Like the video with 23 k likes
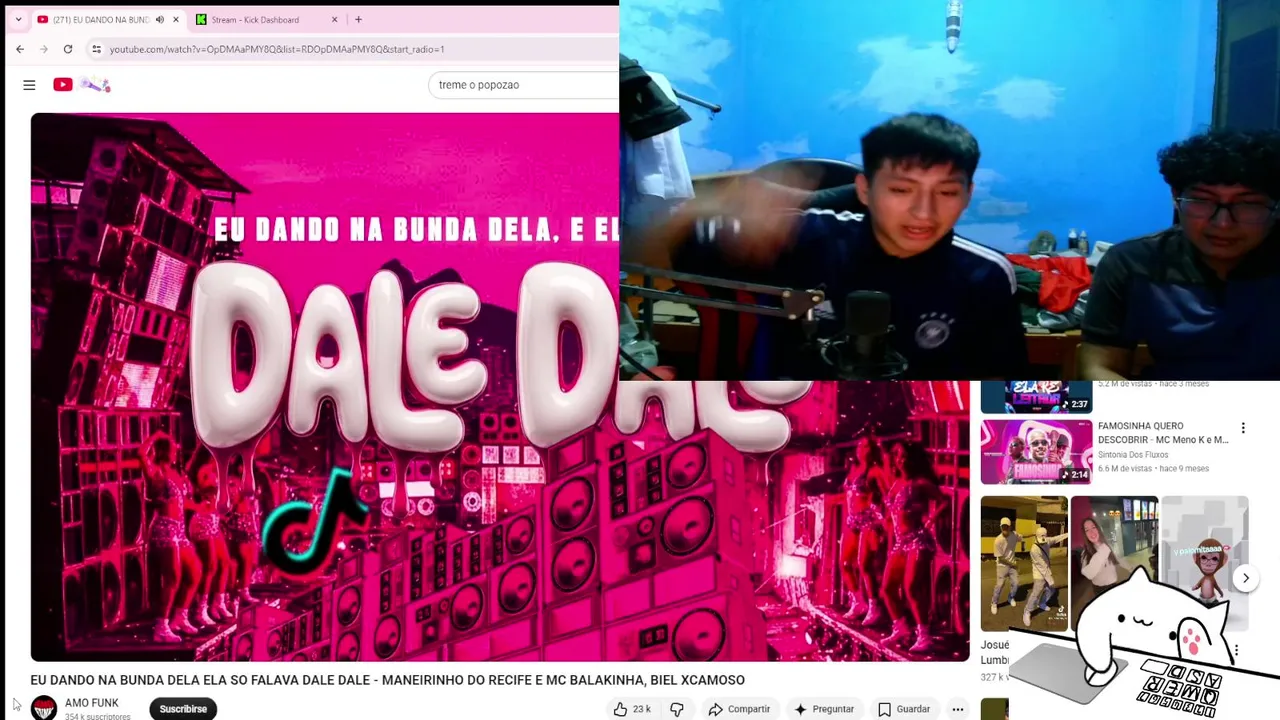1280x720 pixels. pyautogui.click(x=632, y=709)
